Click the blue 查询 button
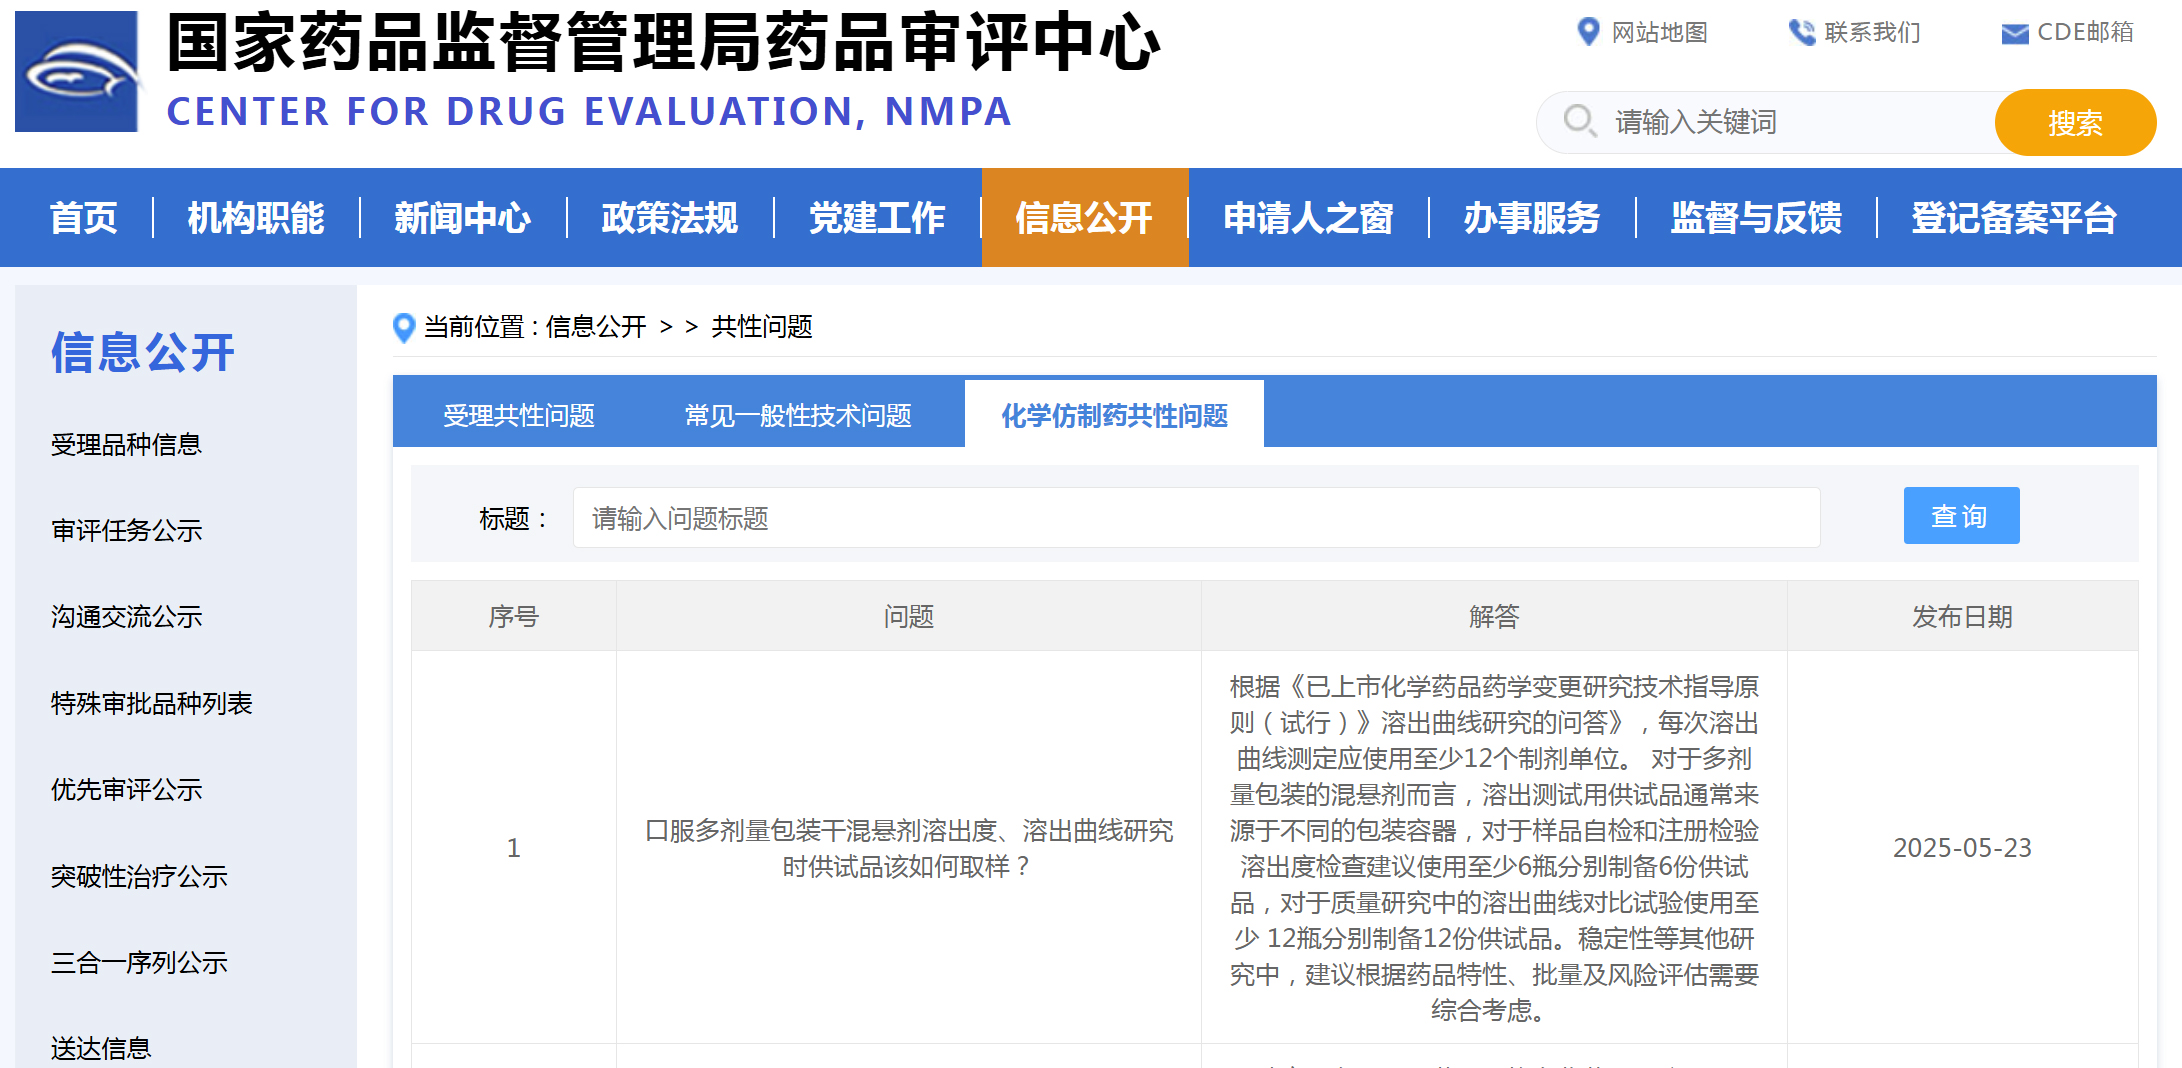The image size is (2182, 1068). pos(1961,516)
